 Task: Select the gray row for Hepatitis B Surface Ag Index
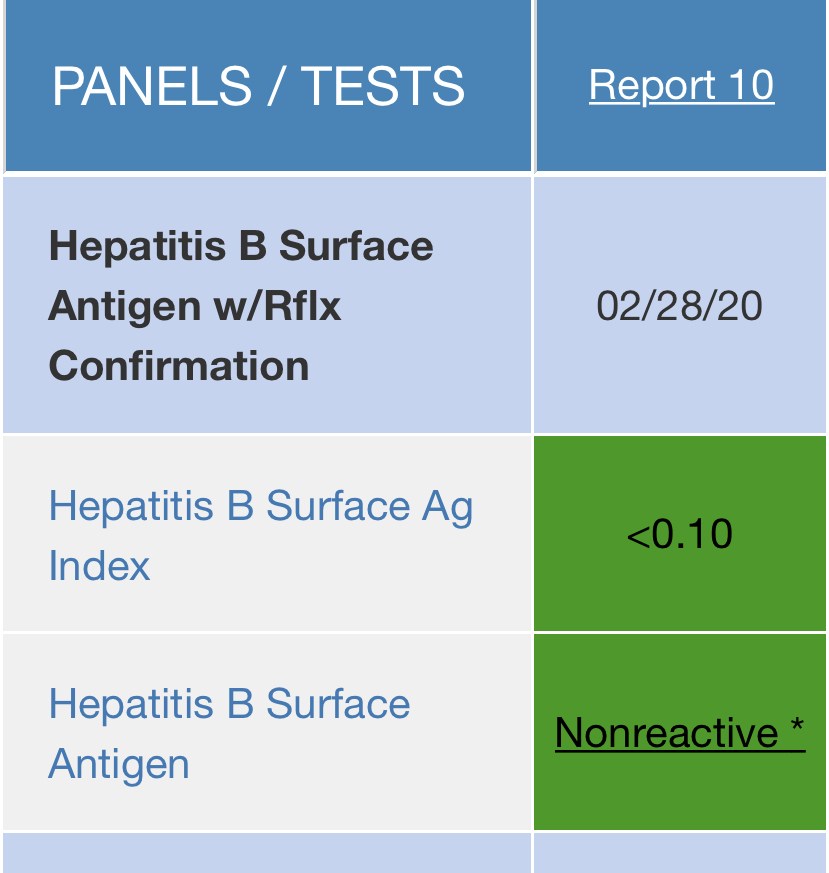click(414, 533)
